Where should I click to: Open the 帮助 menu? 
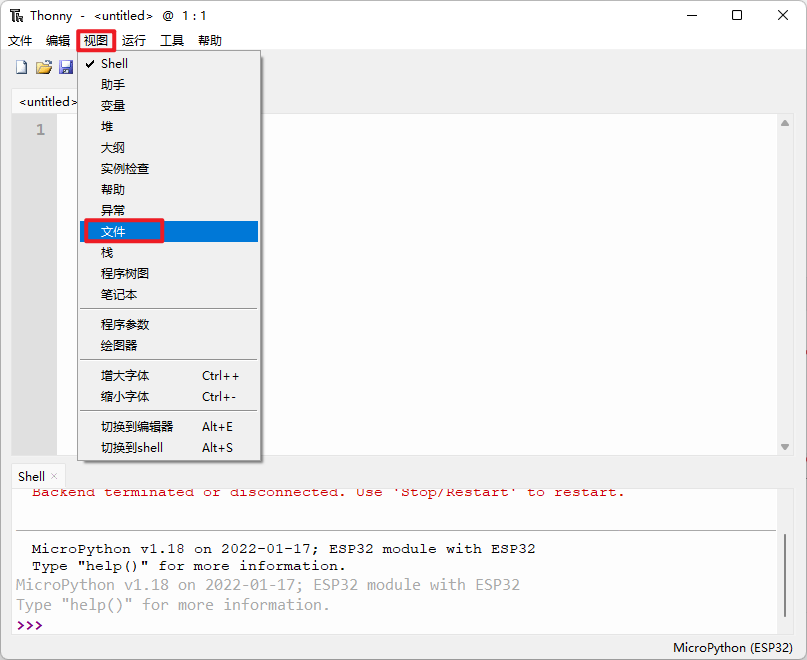point(209,40)
